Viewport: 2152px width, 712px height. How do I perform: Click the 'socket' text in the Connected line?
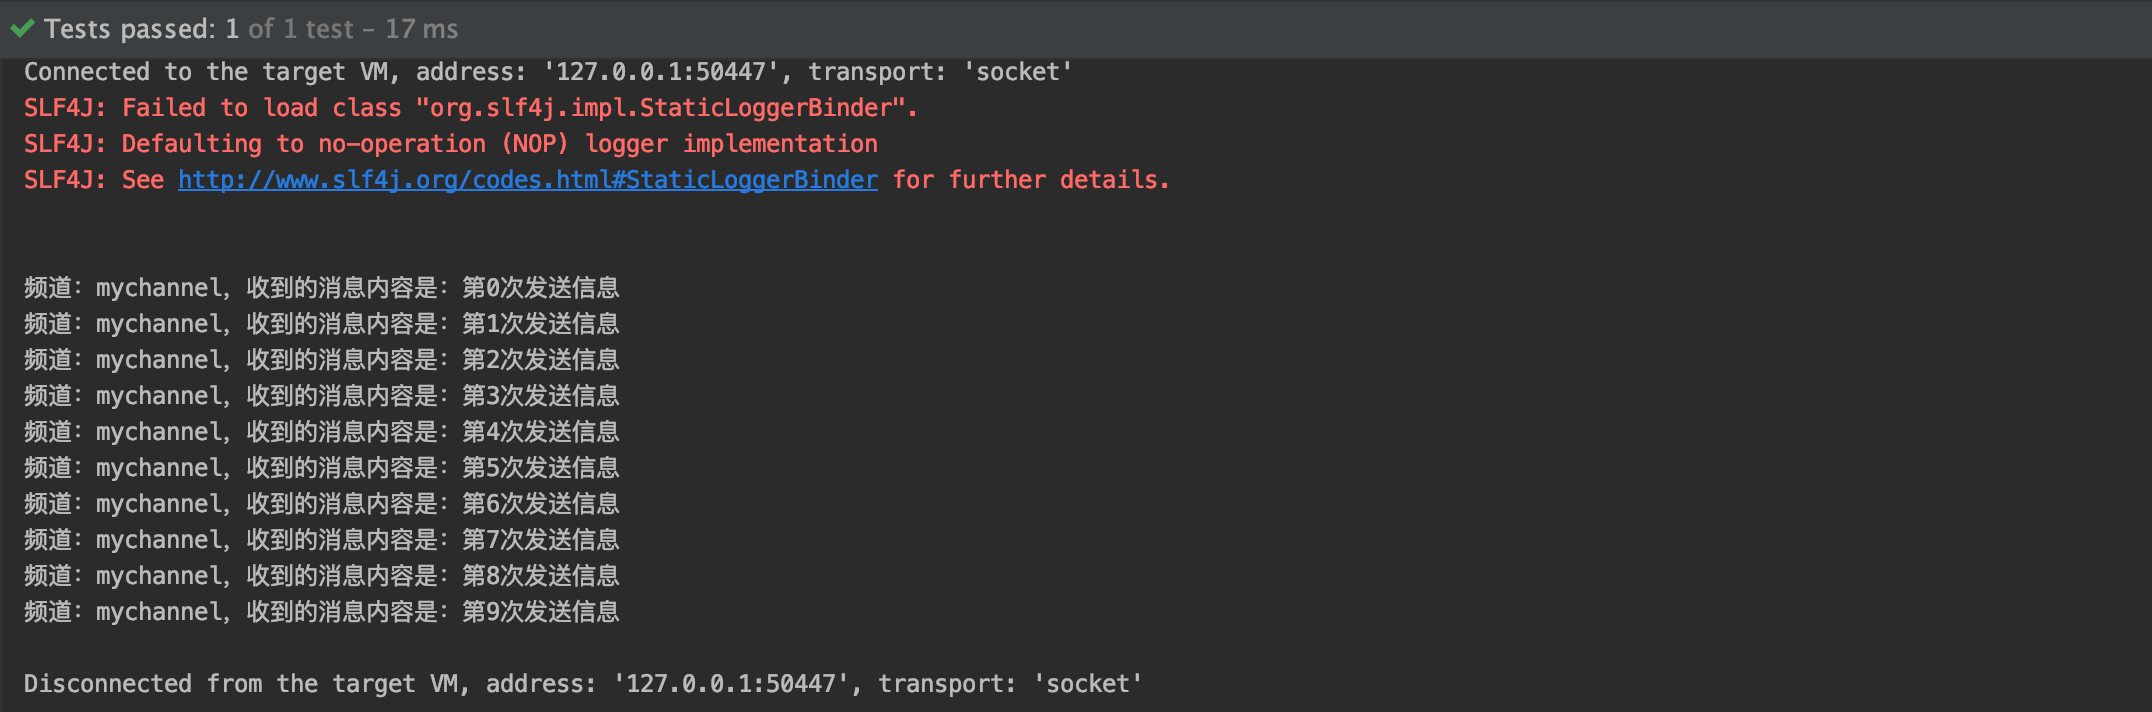1017,72
